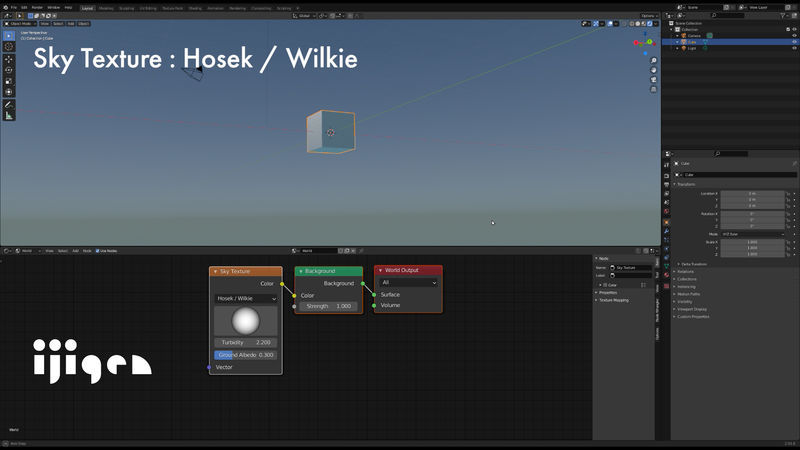Switch to the Layout workspace tab
The image size is (800, 450).
pos(88,8)
